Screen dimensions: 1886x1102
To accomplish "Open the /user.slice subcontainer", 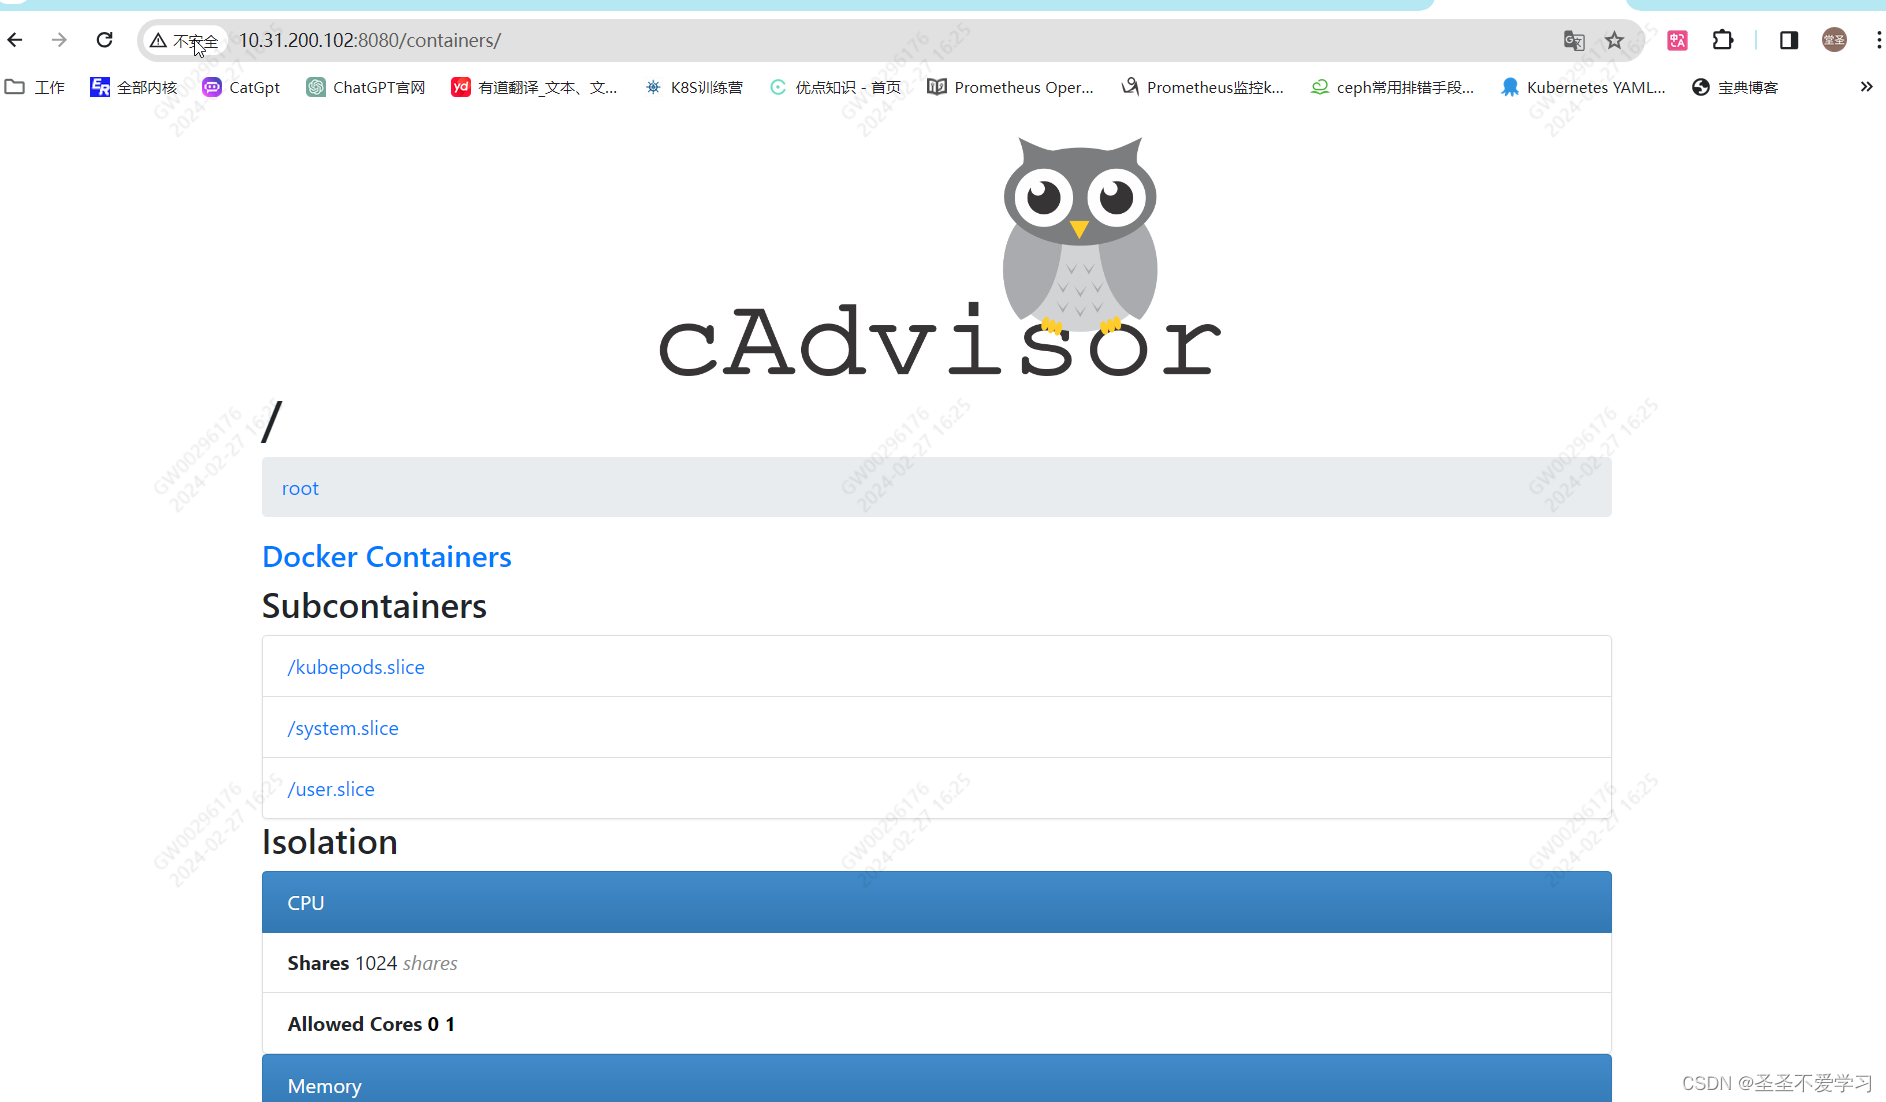I will pyautogui.click(x=331, y=789).
